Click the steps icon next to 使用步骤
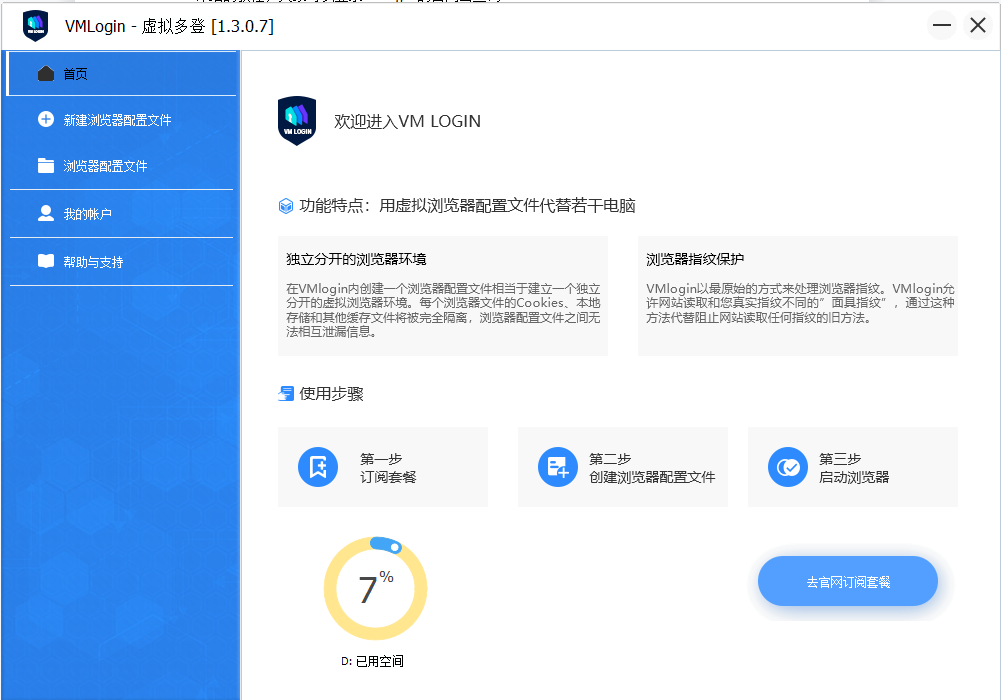This screenshot has height=700, width=1001. [x=285, y=393]
